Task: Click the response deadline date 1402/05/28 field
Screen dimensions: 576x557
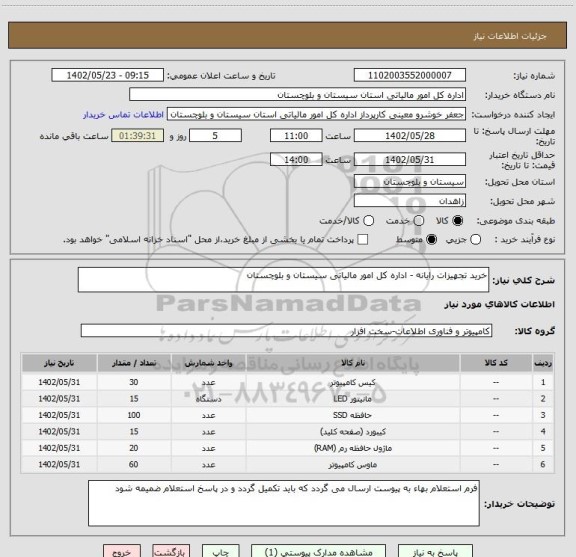Action: click(x=410, y=136)
